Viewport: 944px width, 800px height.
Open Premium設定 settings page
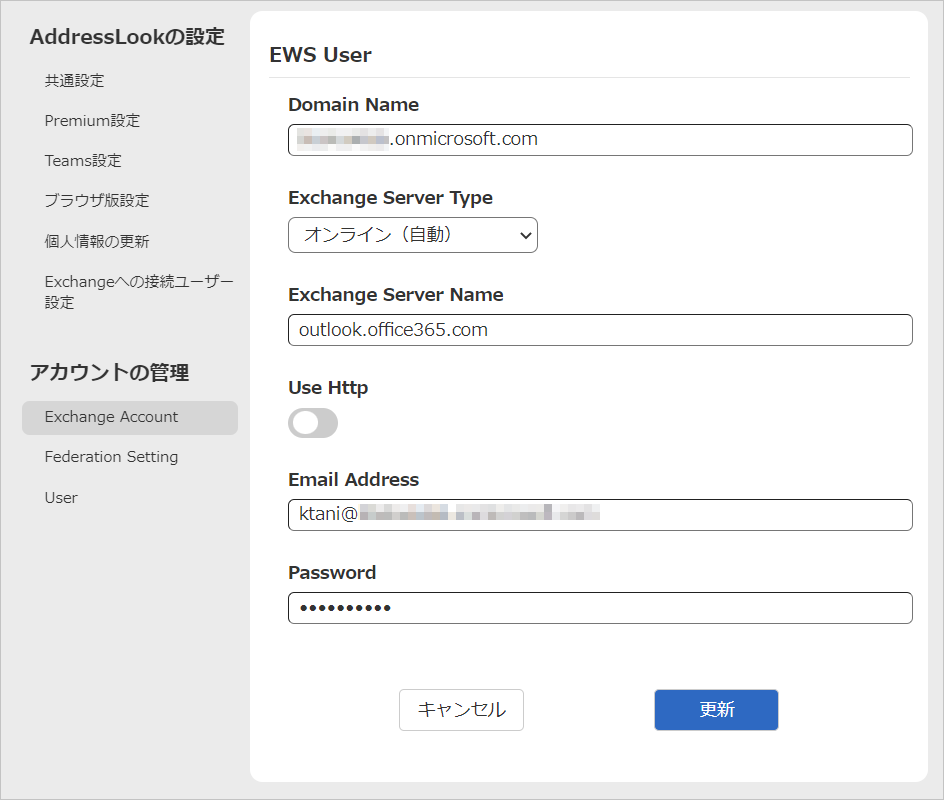(x=92, y=121)
